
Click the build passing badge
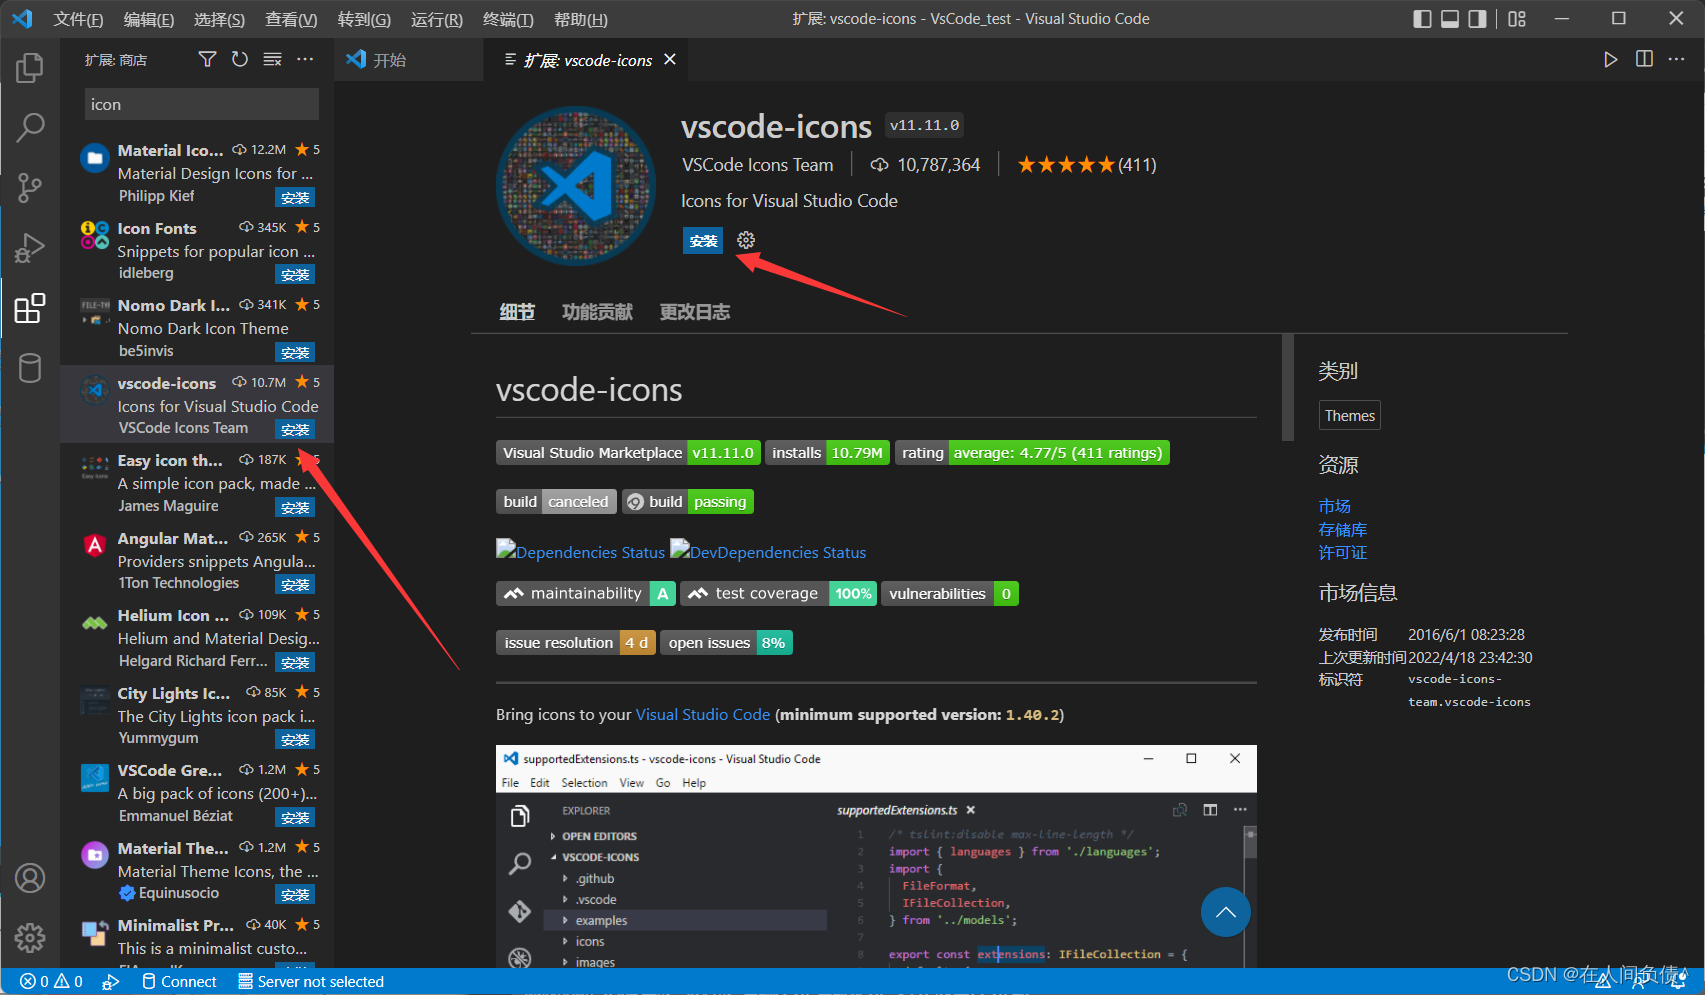coord(688,502)
